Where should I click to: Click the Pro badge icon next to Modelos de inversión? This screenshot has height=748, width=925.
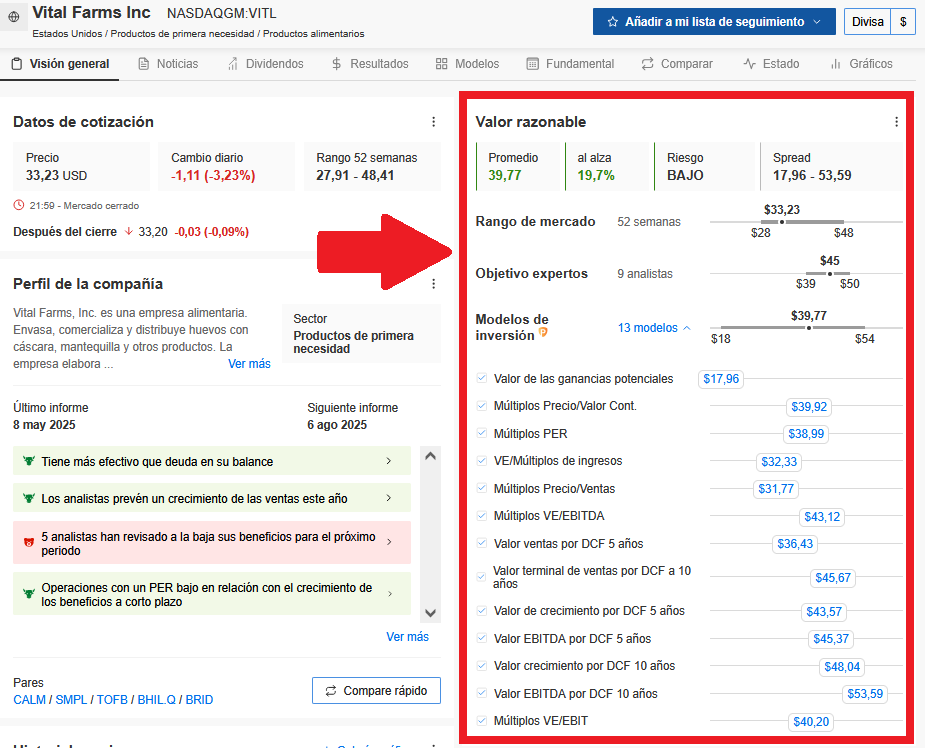[543, 333]
